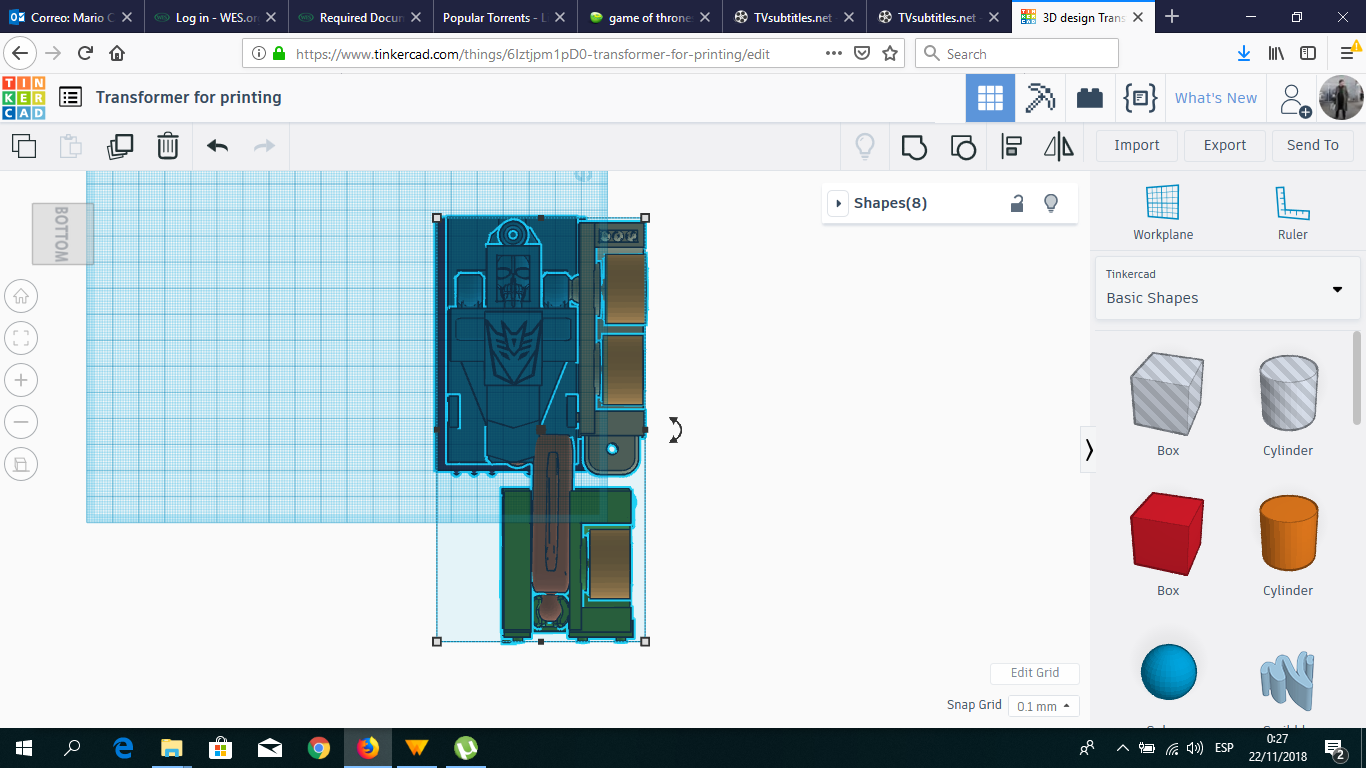The height and width of the screenshot is (768, 1366).
Task: Click the Align tool icon
Action: tap(1011, 147)
